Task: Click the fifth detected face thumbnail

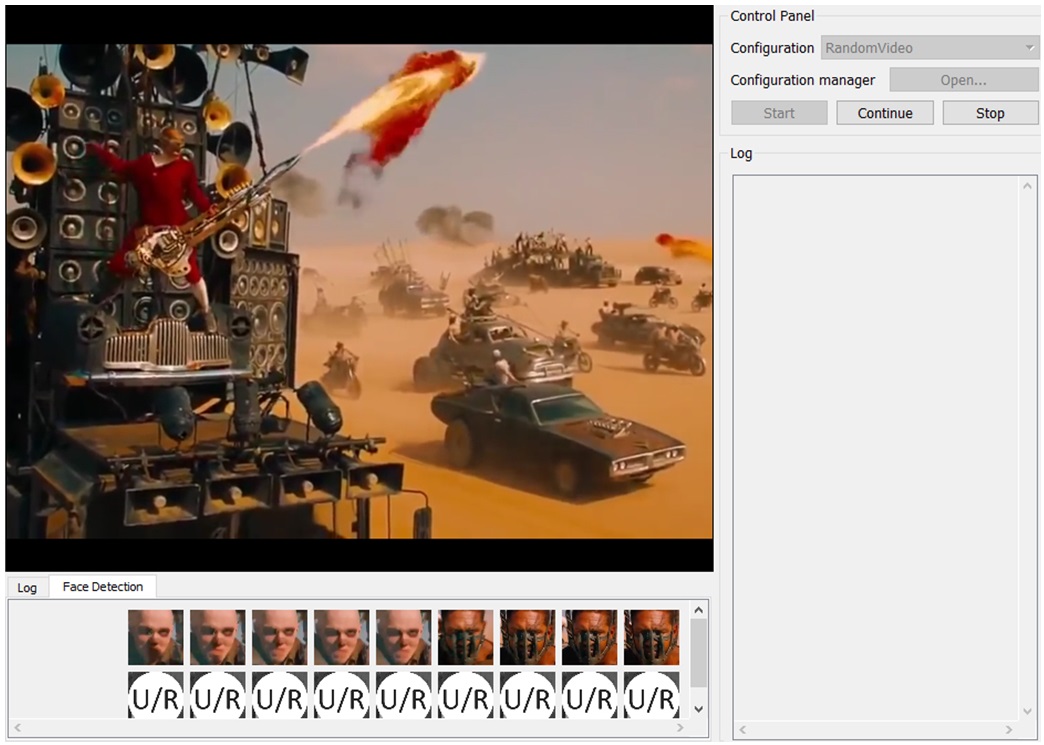Action: click(x=403, y=637)
